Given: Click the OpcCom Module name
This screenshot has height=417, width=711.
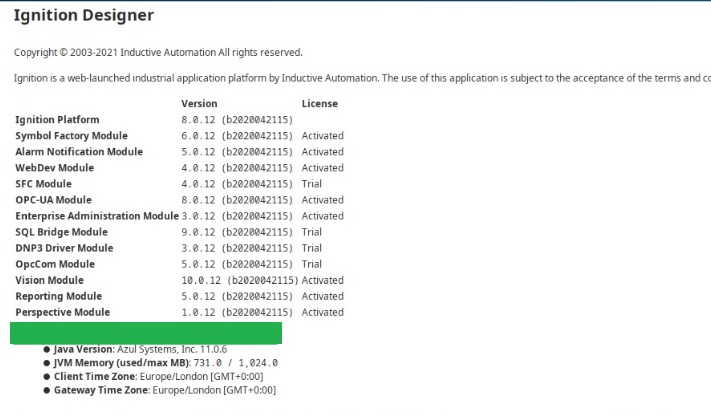Looking at the screenshot, I should [55, 264].
